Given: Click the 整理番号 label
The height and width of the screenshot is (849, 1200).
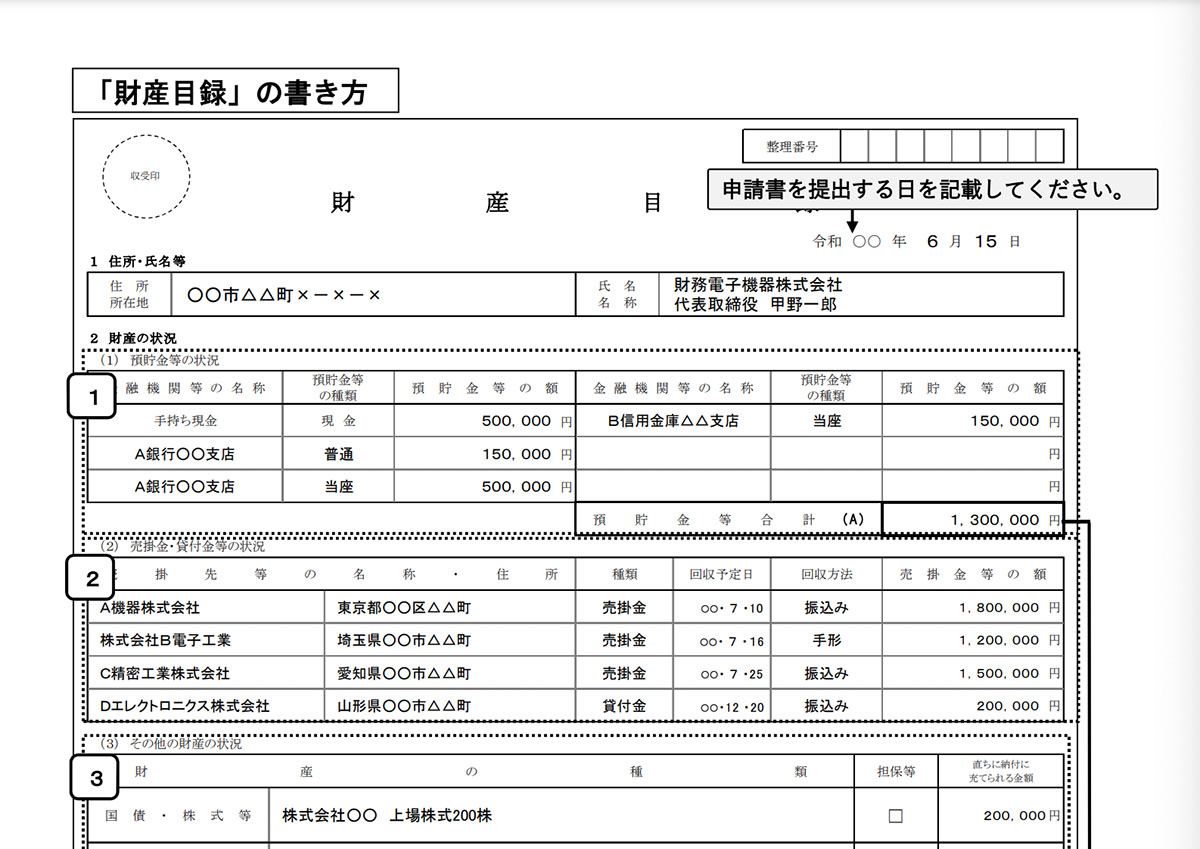Looking at the screenshot, I should pyautogui.click(x=792, y=146).
